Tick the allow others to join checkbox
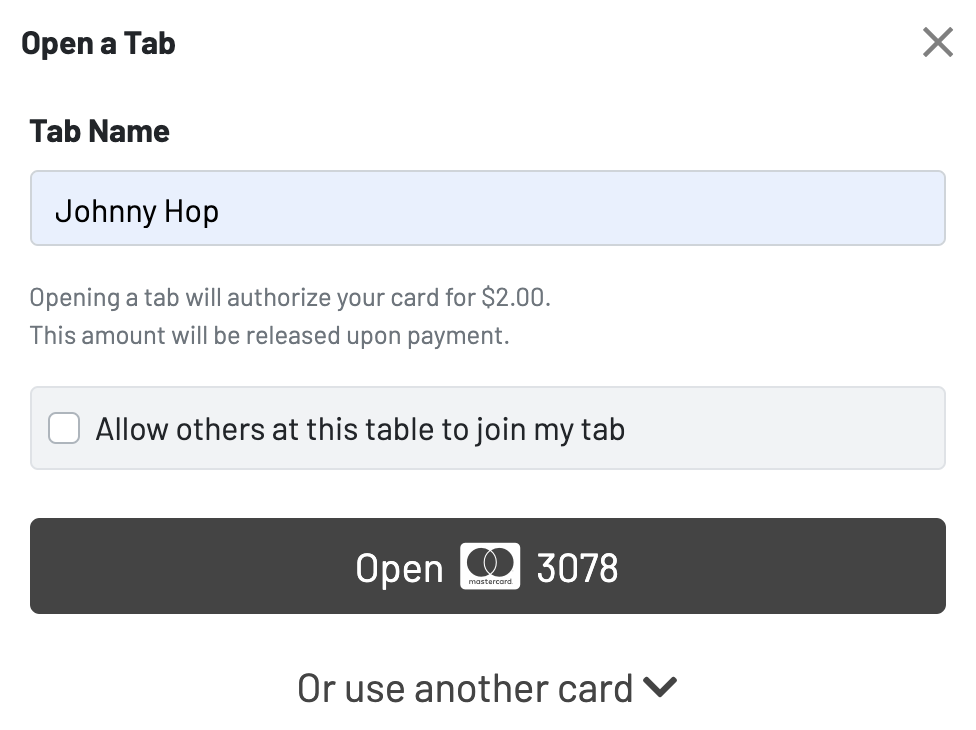Screen dimensions: 976x730 (x=64, y=429)
